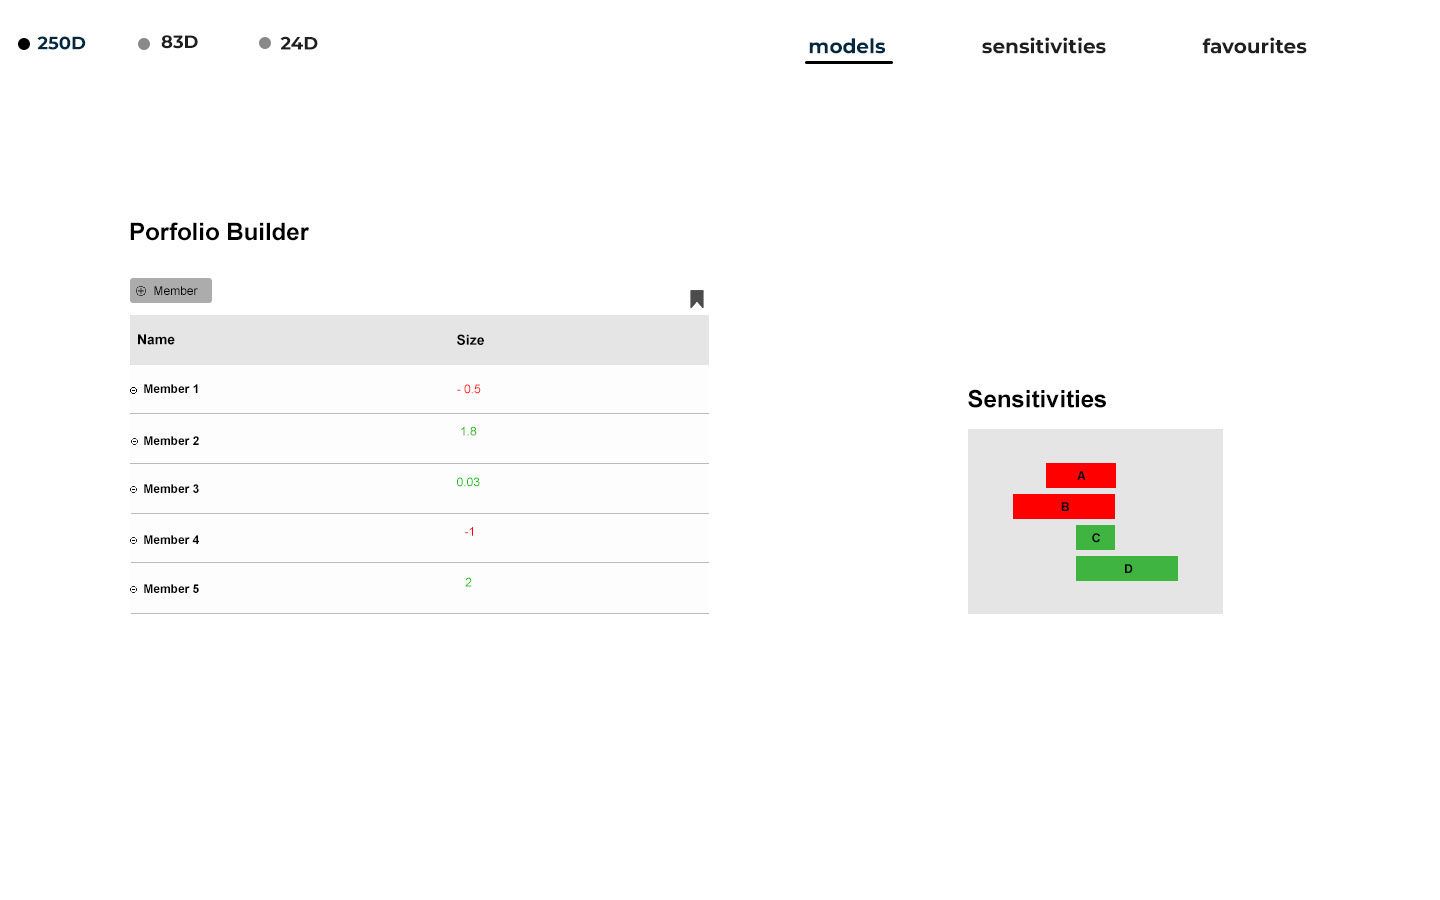Screen dimensions: 1440x900
Task: Open the models tab
Action: click(x=847, y=46)
